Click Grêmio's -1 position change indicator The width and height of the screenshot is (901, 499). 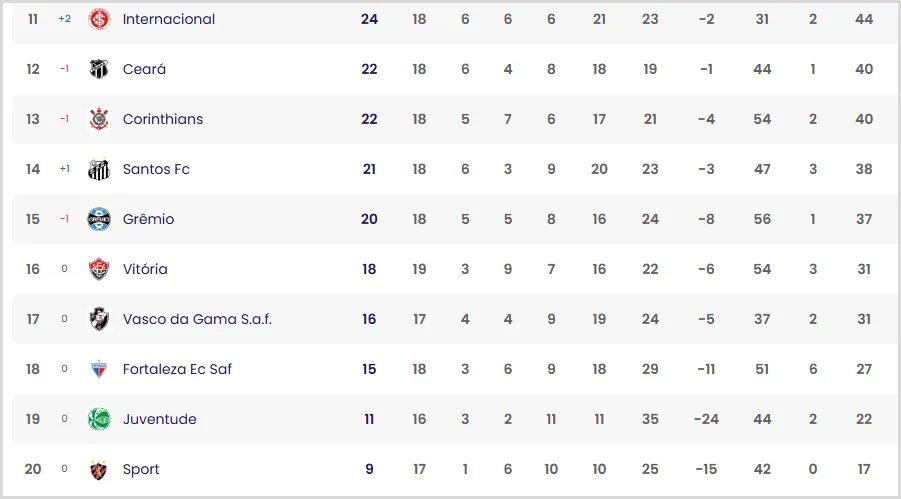point(64,219)
